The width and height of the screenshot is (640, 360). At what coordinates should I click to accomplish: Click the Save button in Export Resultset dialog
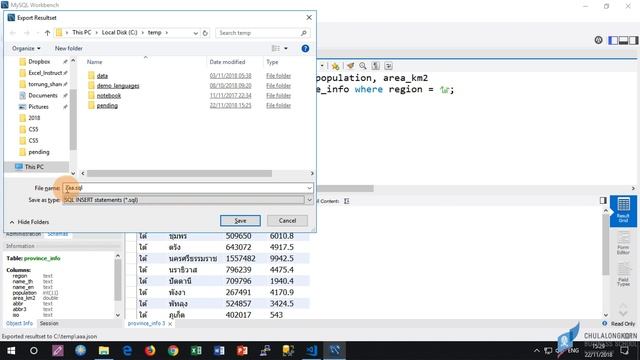click(x=240, y=220)
